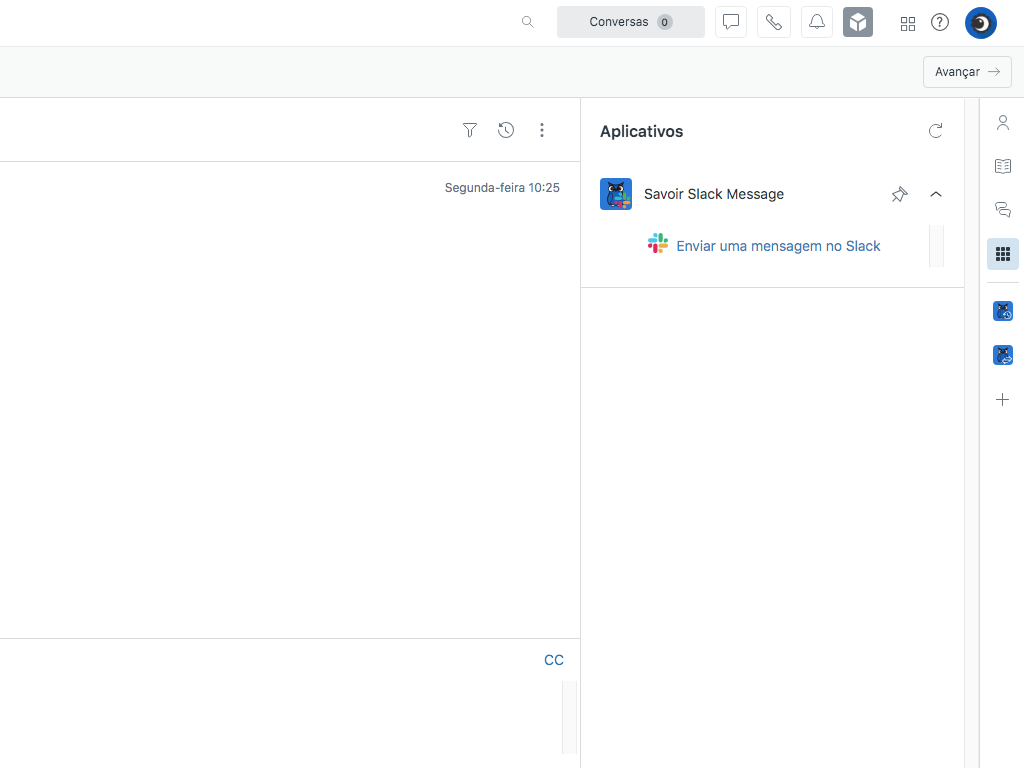Open the Zendesk products grid menu
The width and height of the screenshot is (1024, 768).
click(908, 23)
